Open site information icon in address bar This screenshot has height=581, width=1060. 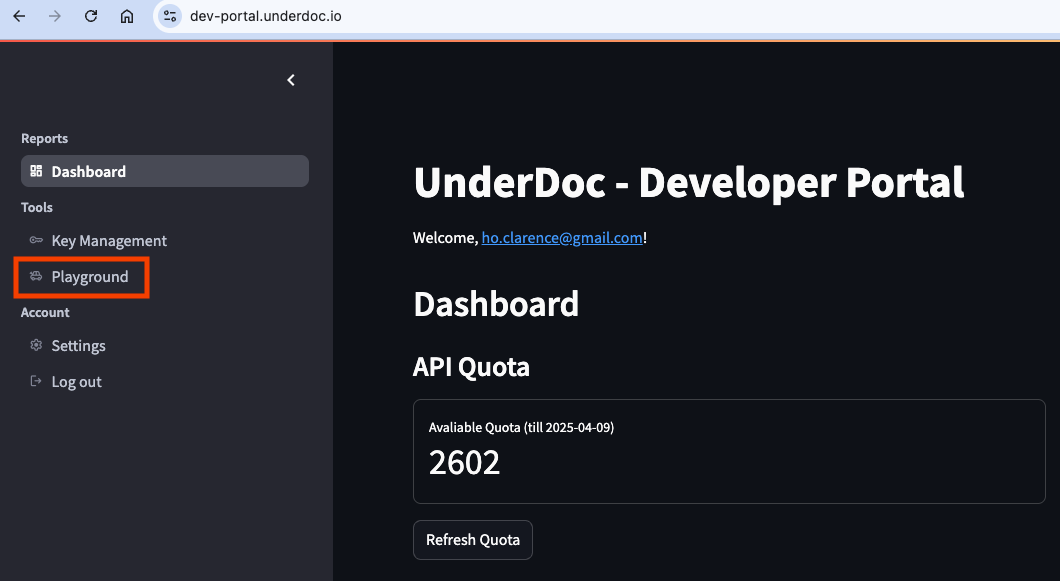pos(170,16)
